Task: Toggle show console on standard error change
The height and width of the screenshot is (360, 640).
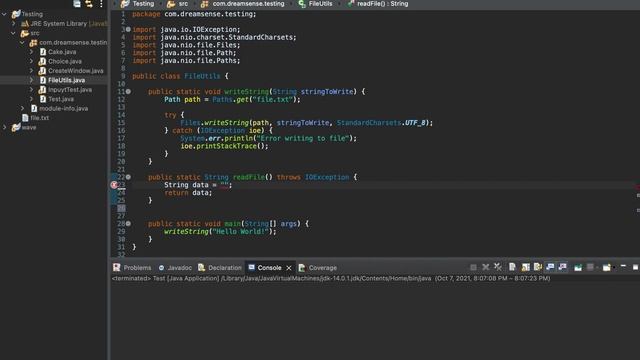Action: pyautogui.click(x=562, y=267)
